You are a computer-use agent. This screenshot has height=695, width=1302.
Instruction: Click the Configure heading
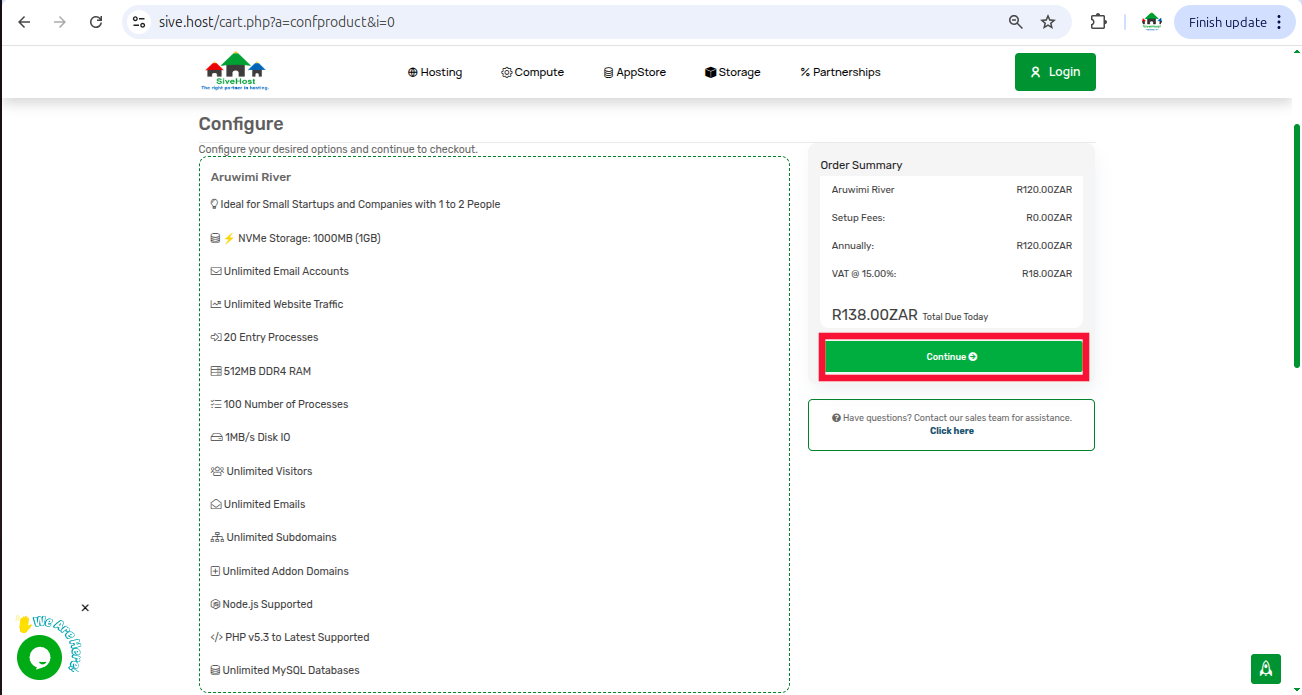pos(241,124)
